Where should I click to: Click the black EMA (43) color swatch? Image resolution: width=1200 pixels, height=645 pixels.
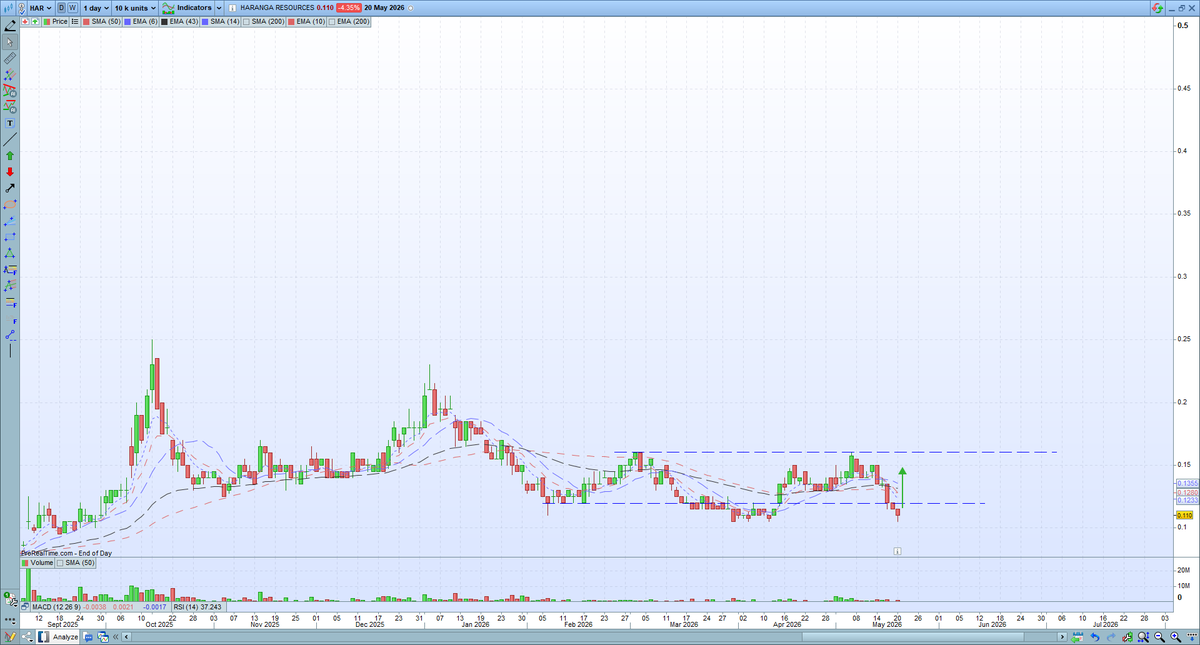[165, 21]
